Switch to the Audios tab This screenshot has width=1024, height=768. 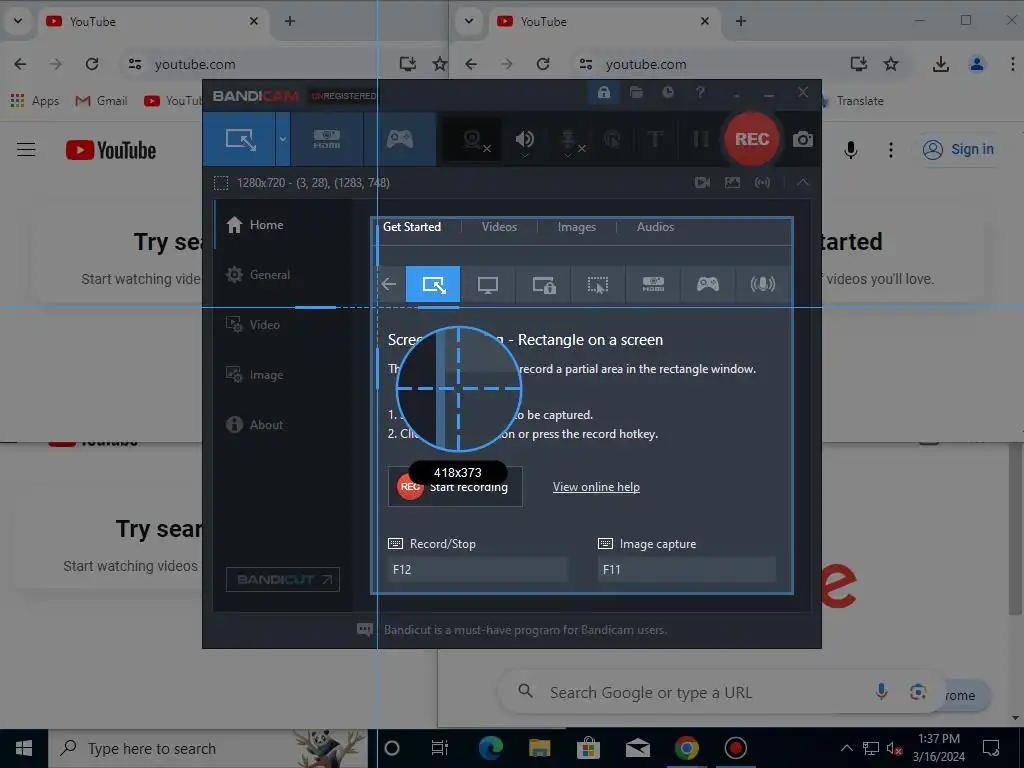point(655,227)
